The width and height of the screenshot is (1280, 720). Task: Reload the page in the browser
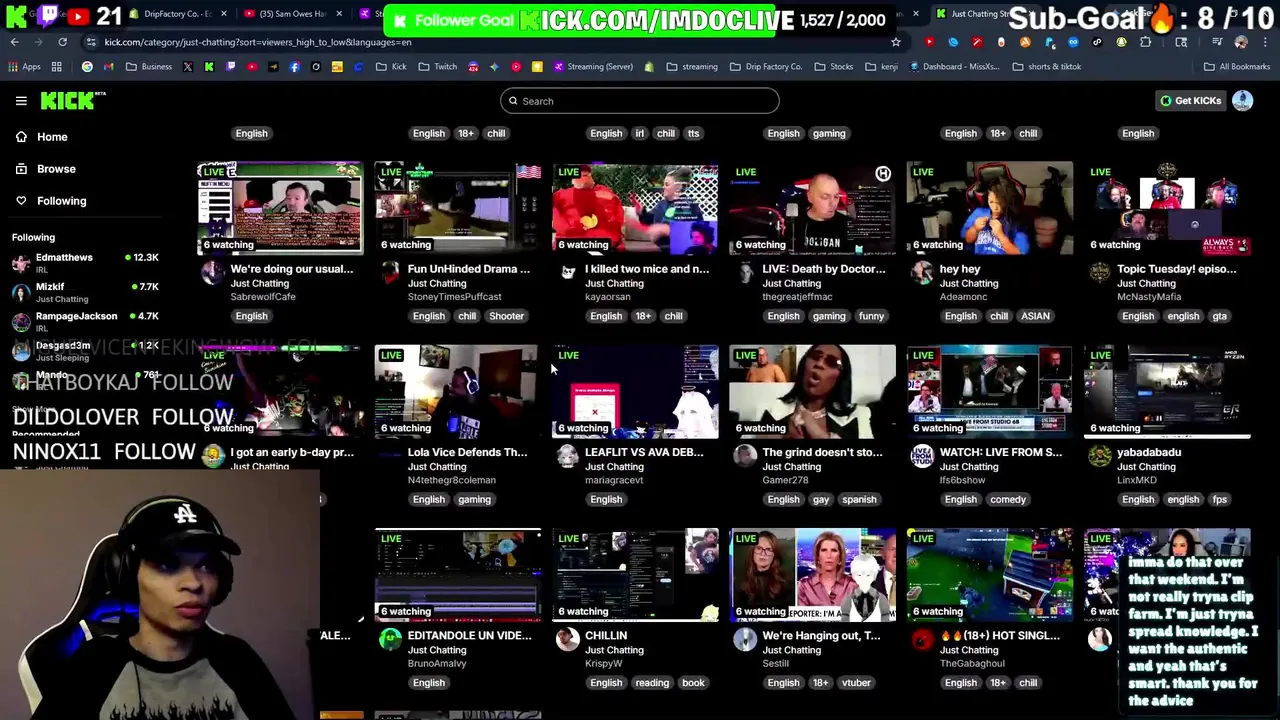tap(62, 42)
